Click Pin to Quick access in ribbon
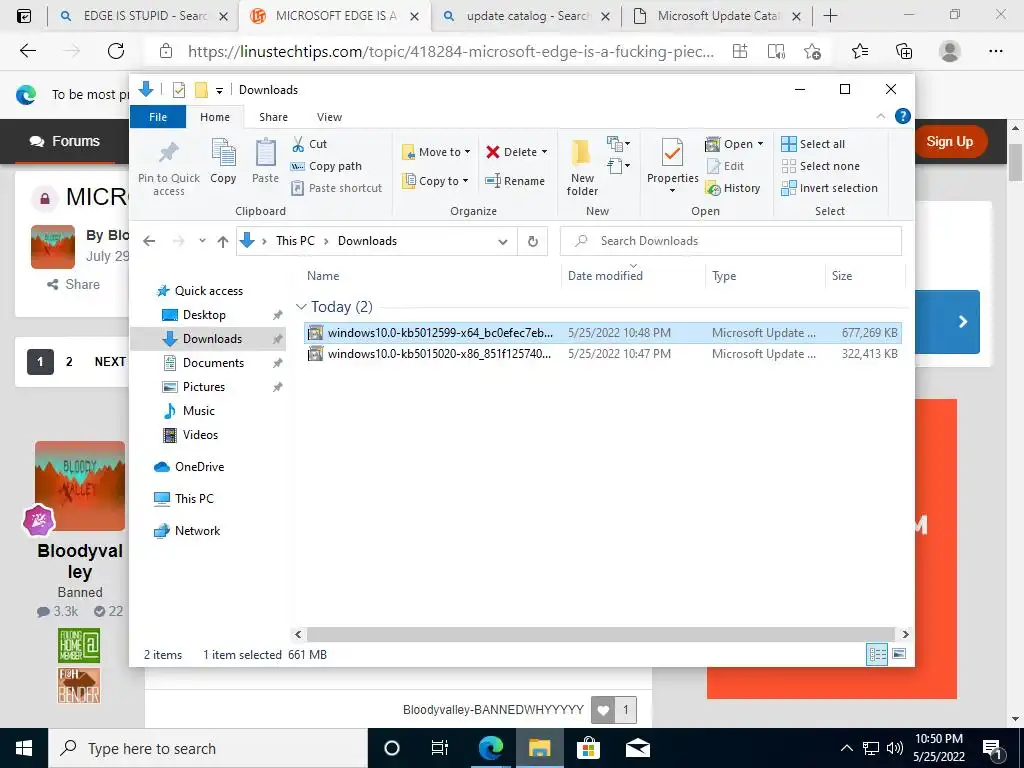 click(x=168, y=168)
